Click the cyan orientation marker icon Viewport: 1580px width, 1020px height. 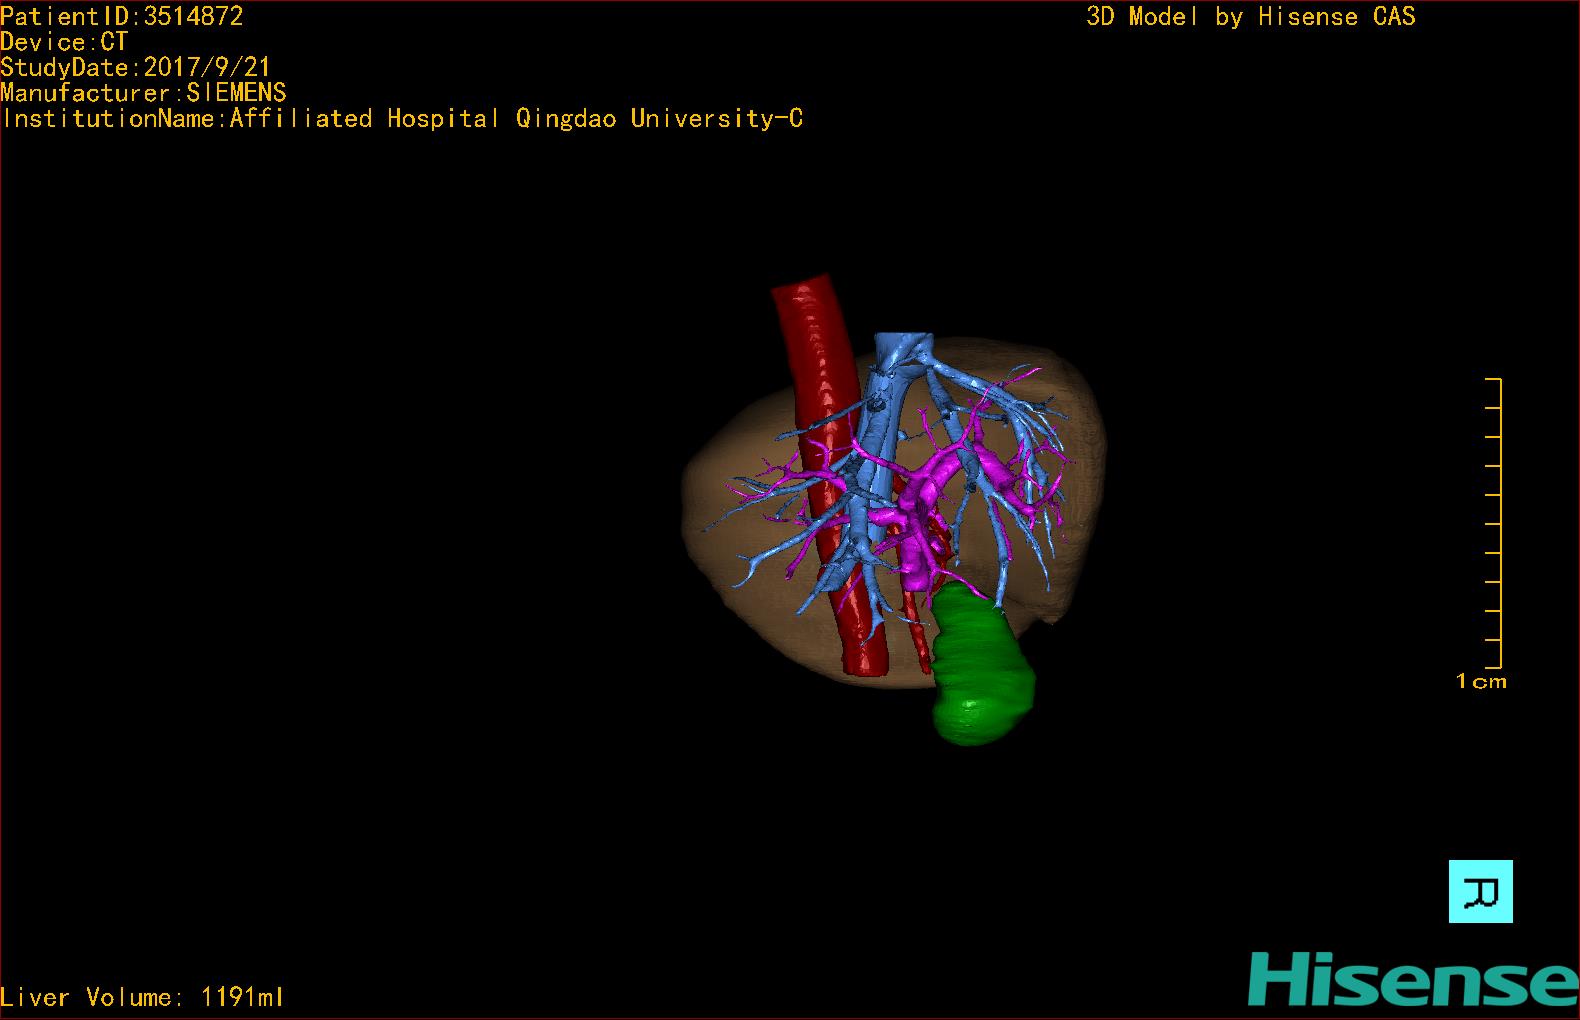click(x=1480, y=891)
